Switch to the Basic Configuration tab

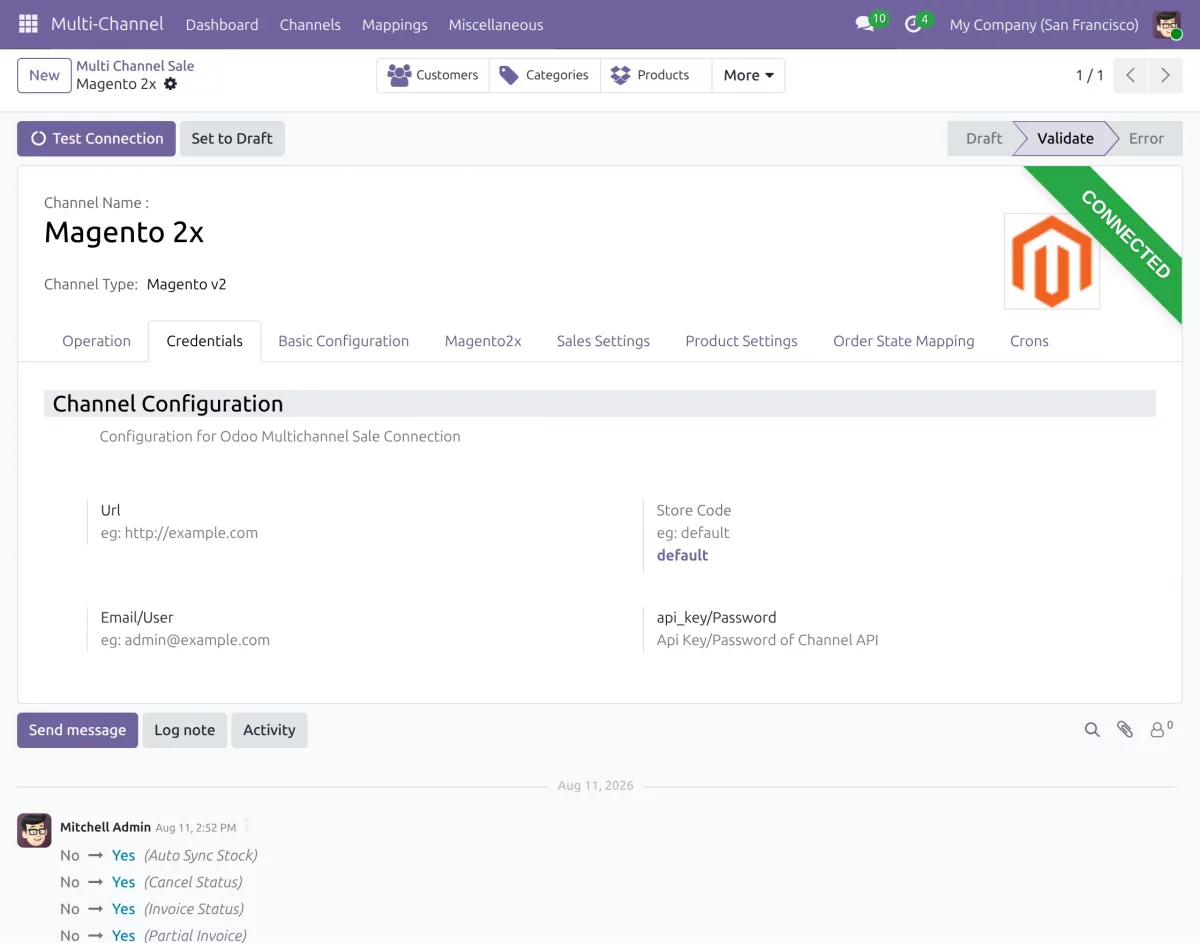344,341
